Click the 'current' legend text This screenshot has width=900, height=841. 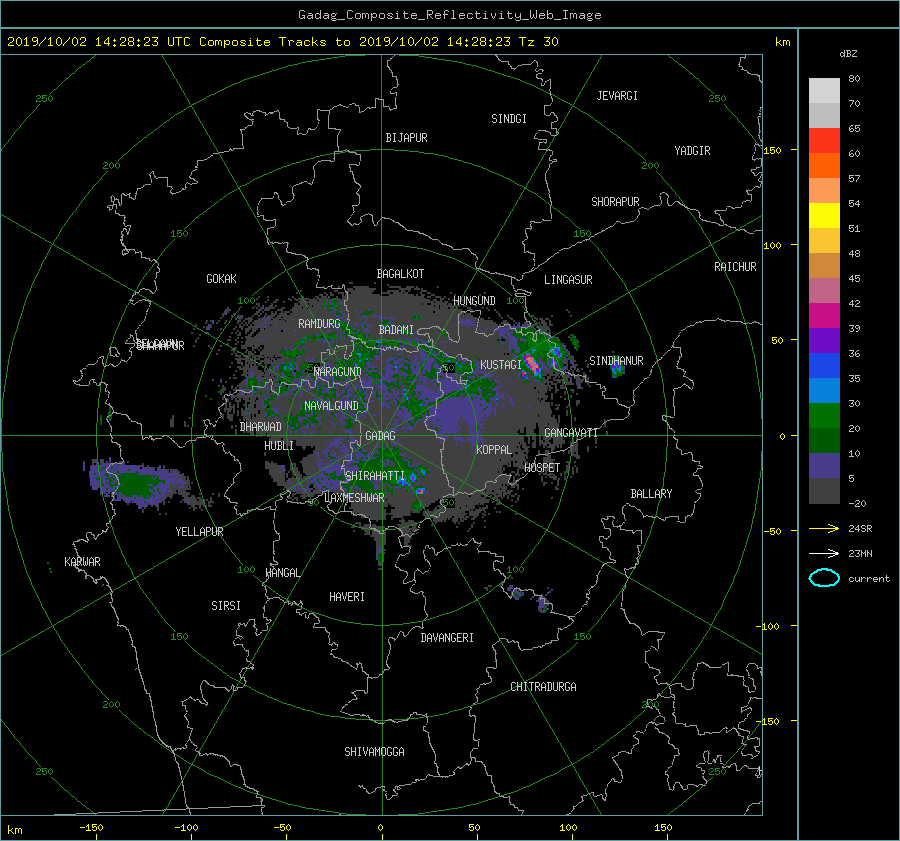[868, 579]
